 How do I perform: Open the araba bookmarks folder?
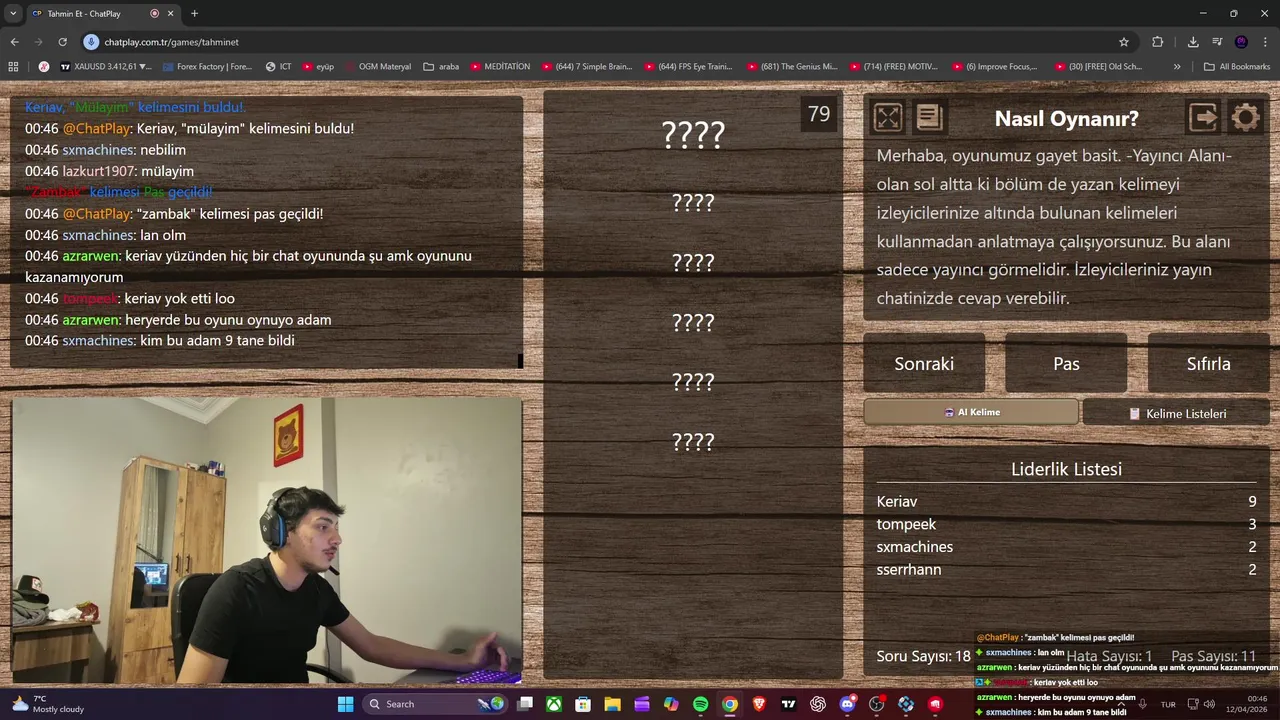pyautogui.click(x=441, y=67)
